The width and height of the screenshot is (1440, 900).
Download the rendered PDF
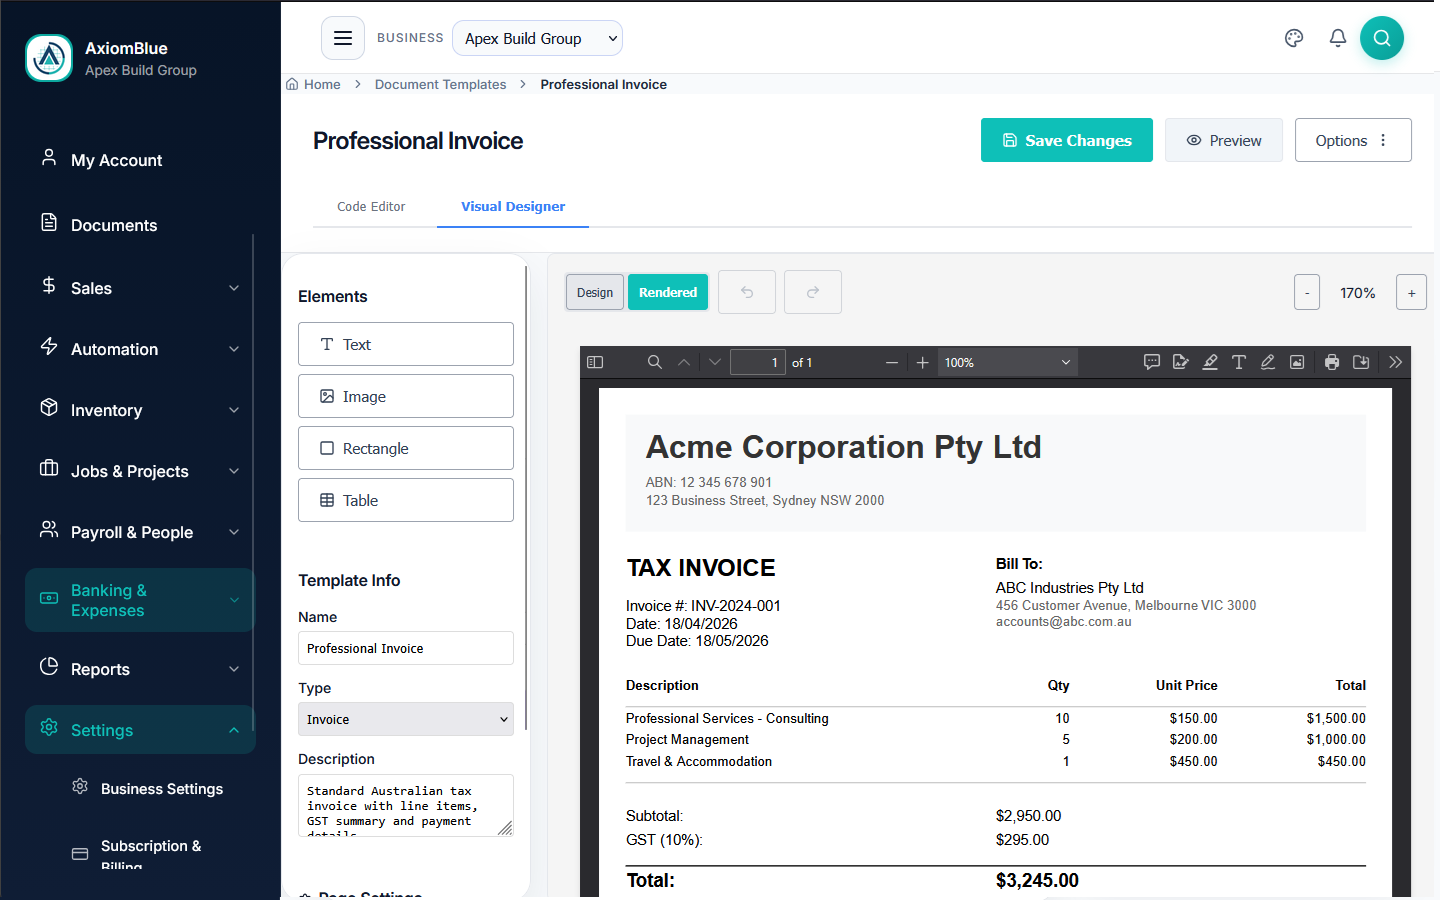click(x=1360, y=362)
